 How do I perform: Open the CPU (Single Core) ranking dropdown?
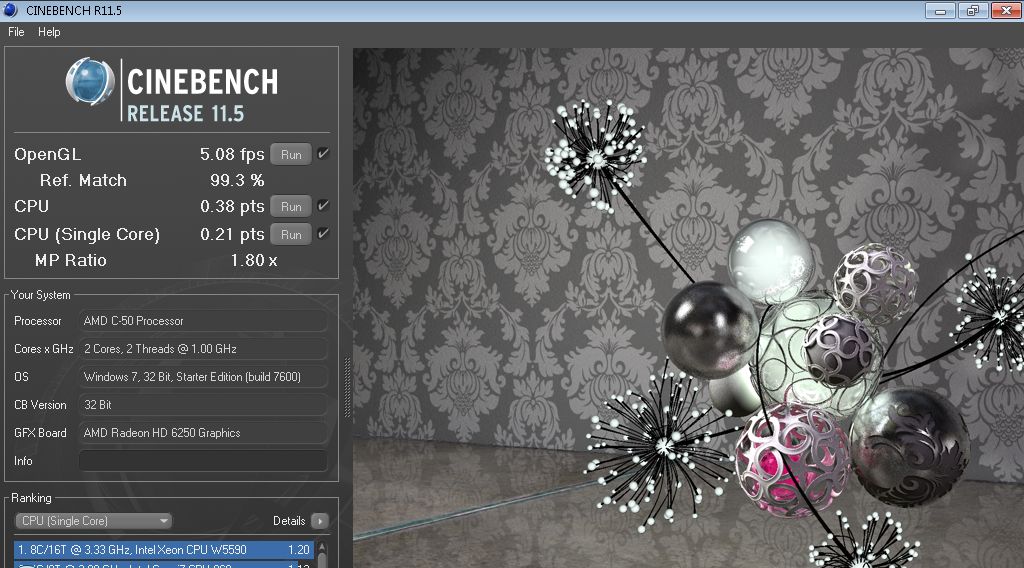[x=93, y=521]
